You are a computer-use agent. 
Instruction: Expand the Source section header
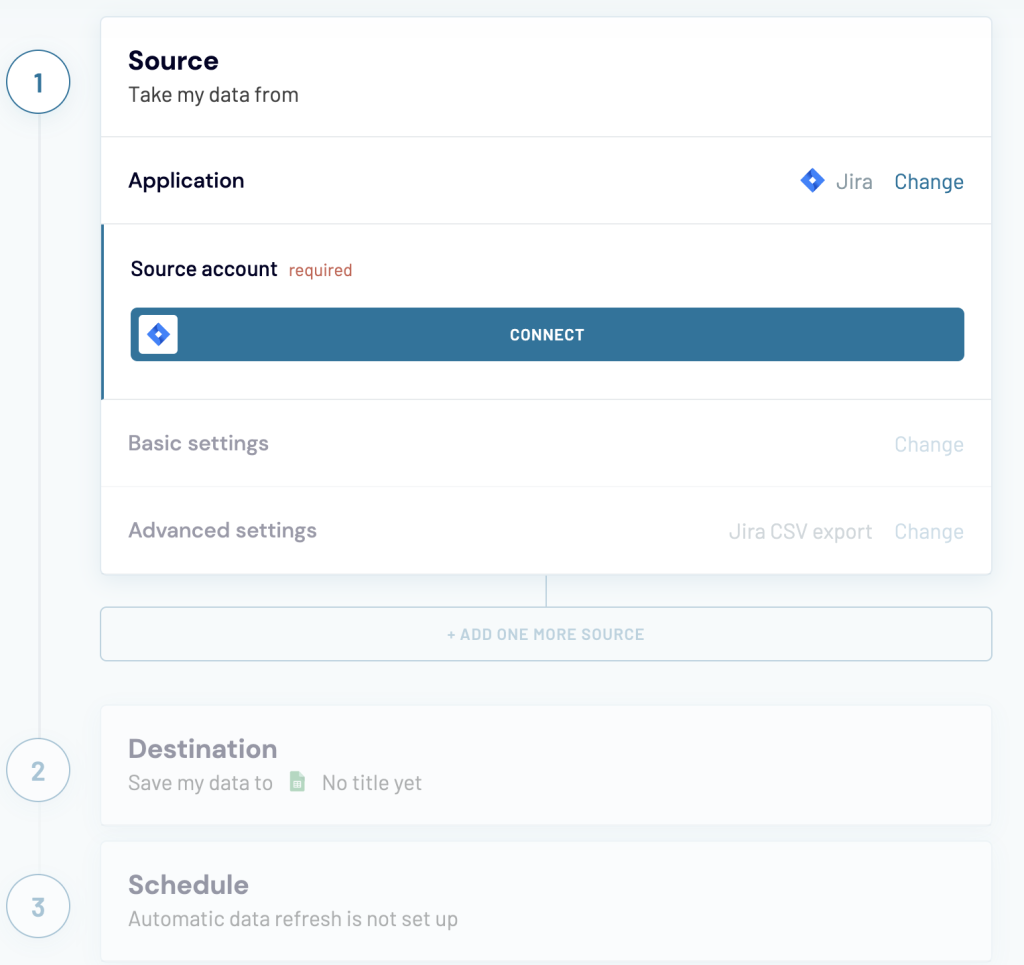173,61
